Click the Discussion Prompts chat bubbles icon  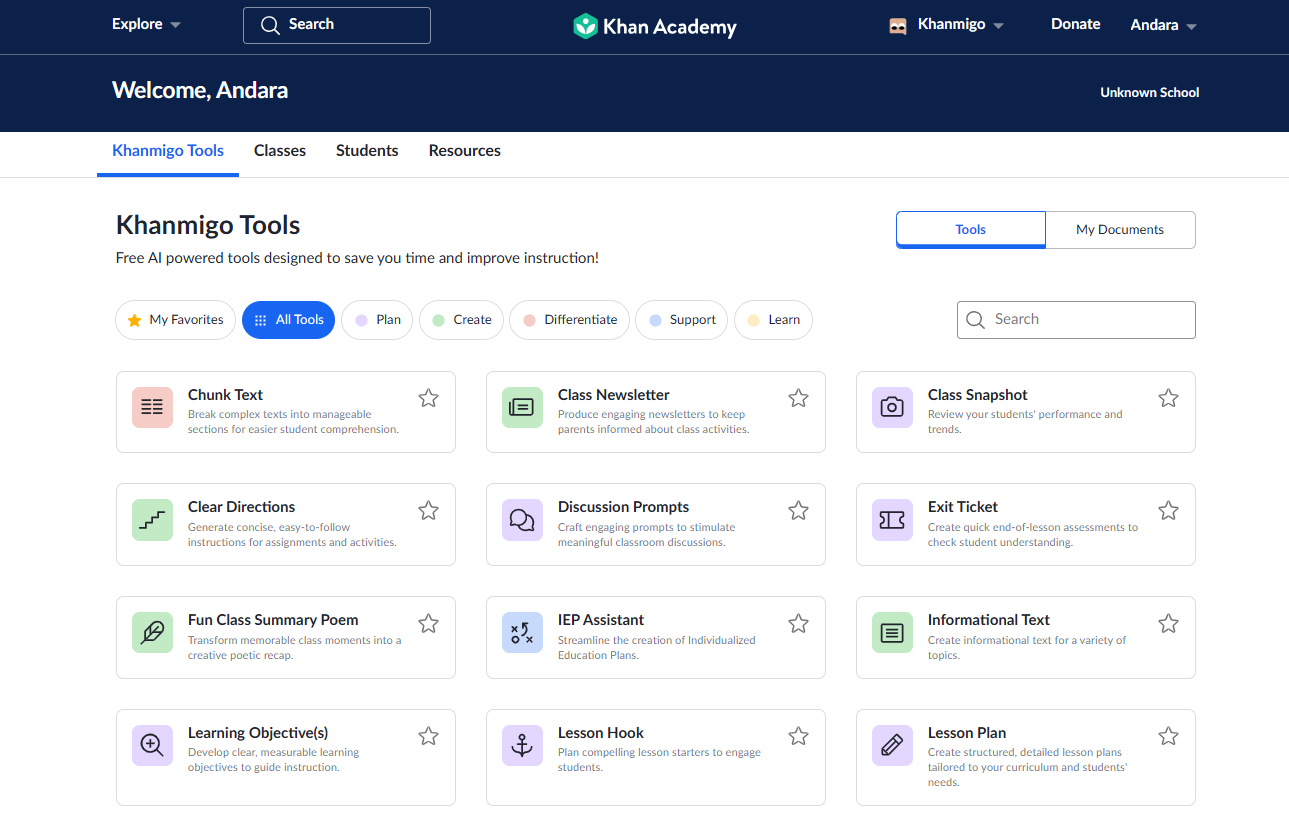pos(522,520)
